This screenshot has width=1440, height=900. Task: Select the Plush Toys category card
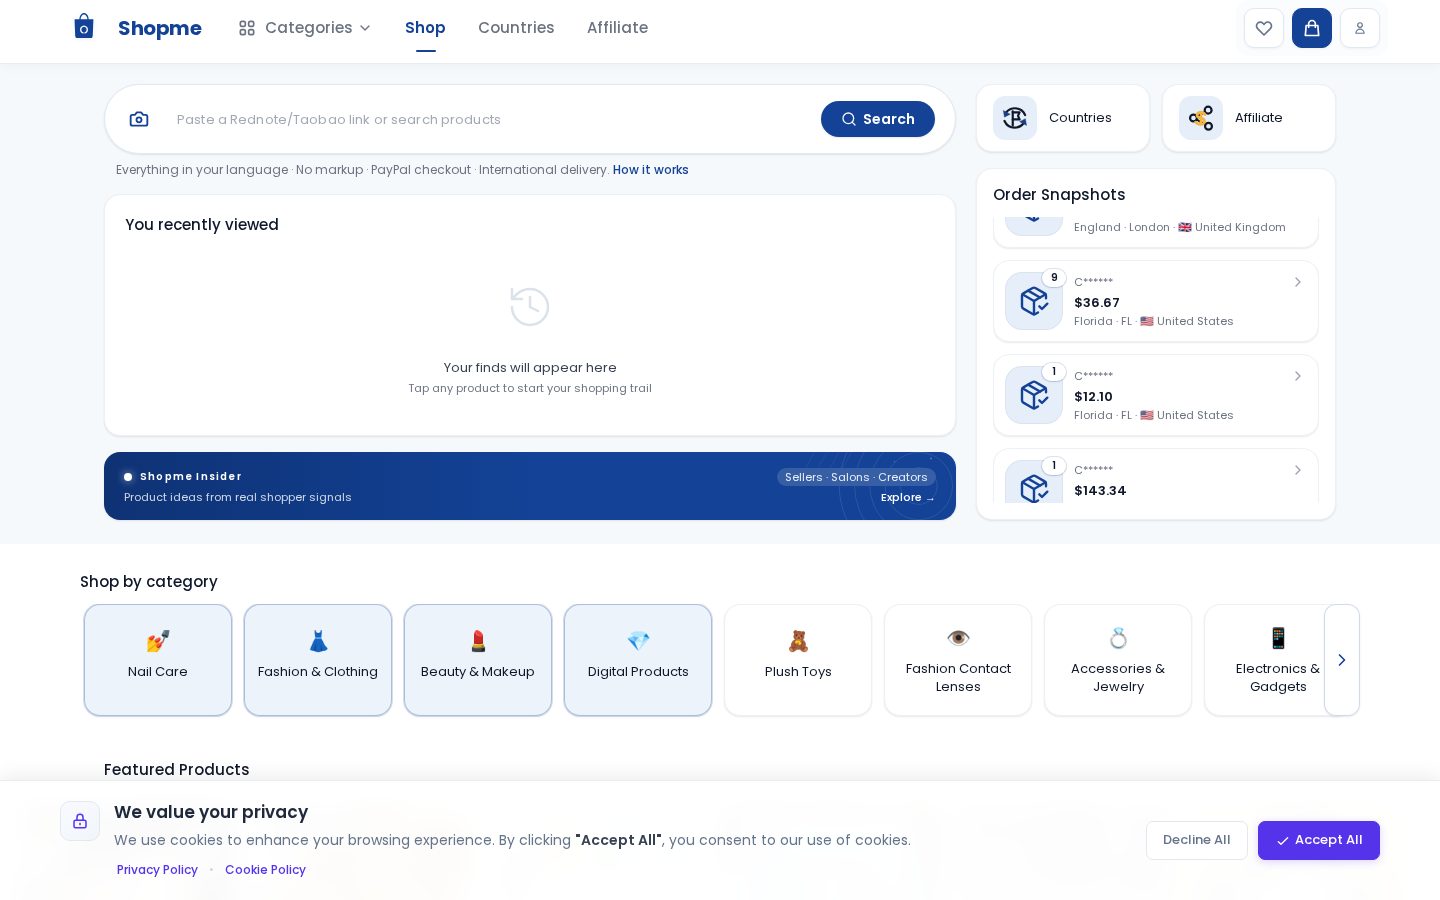(x=798, y=660)
